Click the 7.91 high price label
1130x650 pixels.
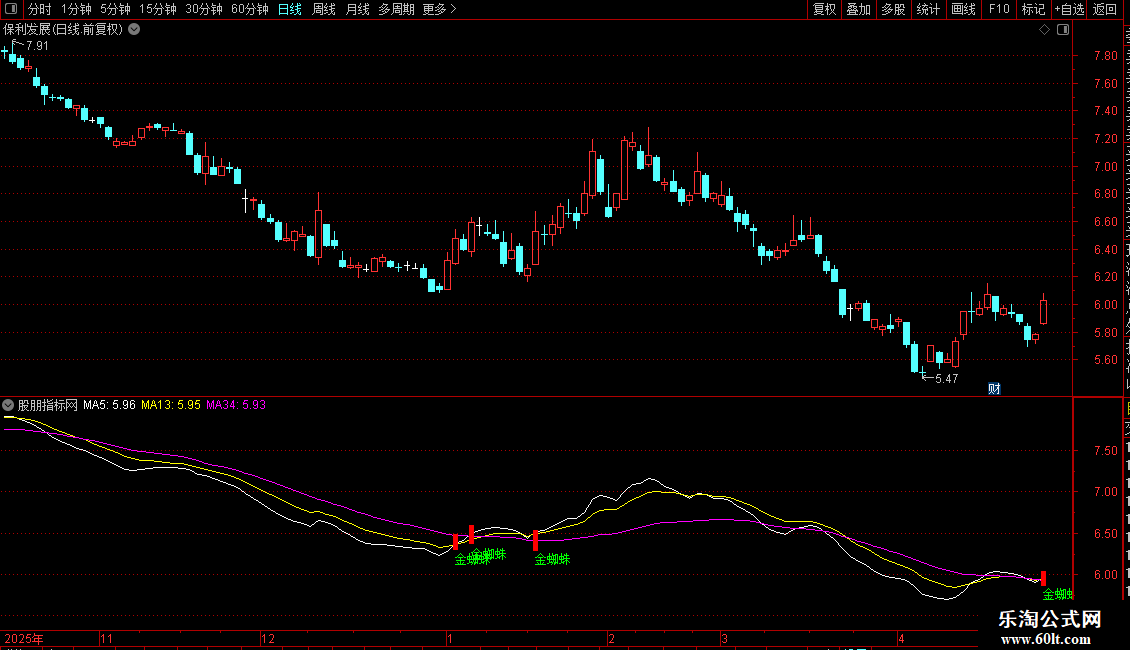click(x=37, y=46)
